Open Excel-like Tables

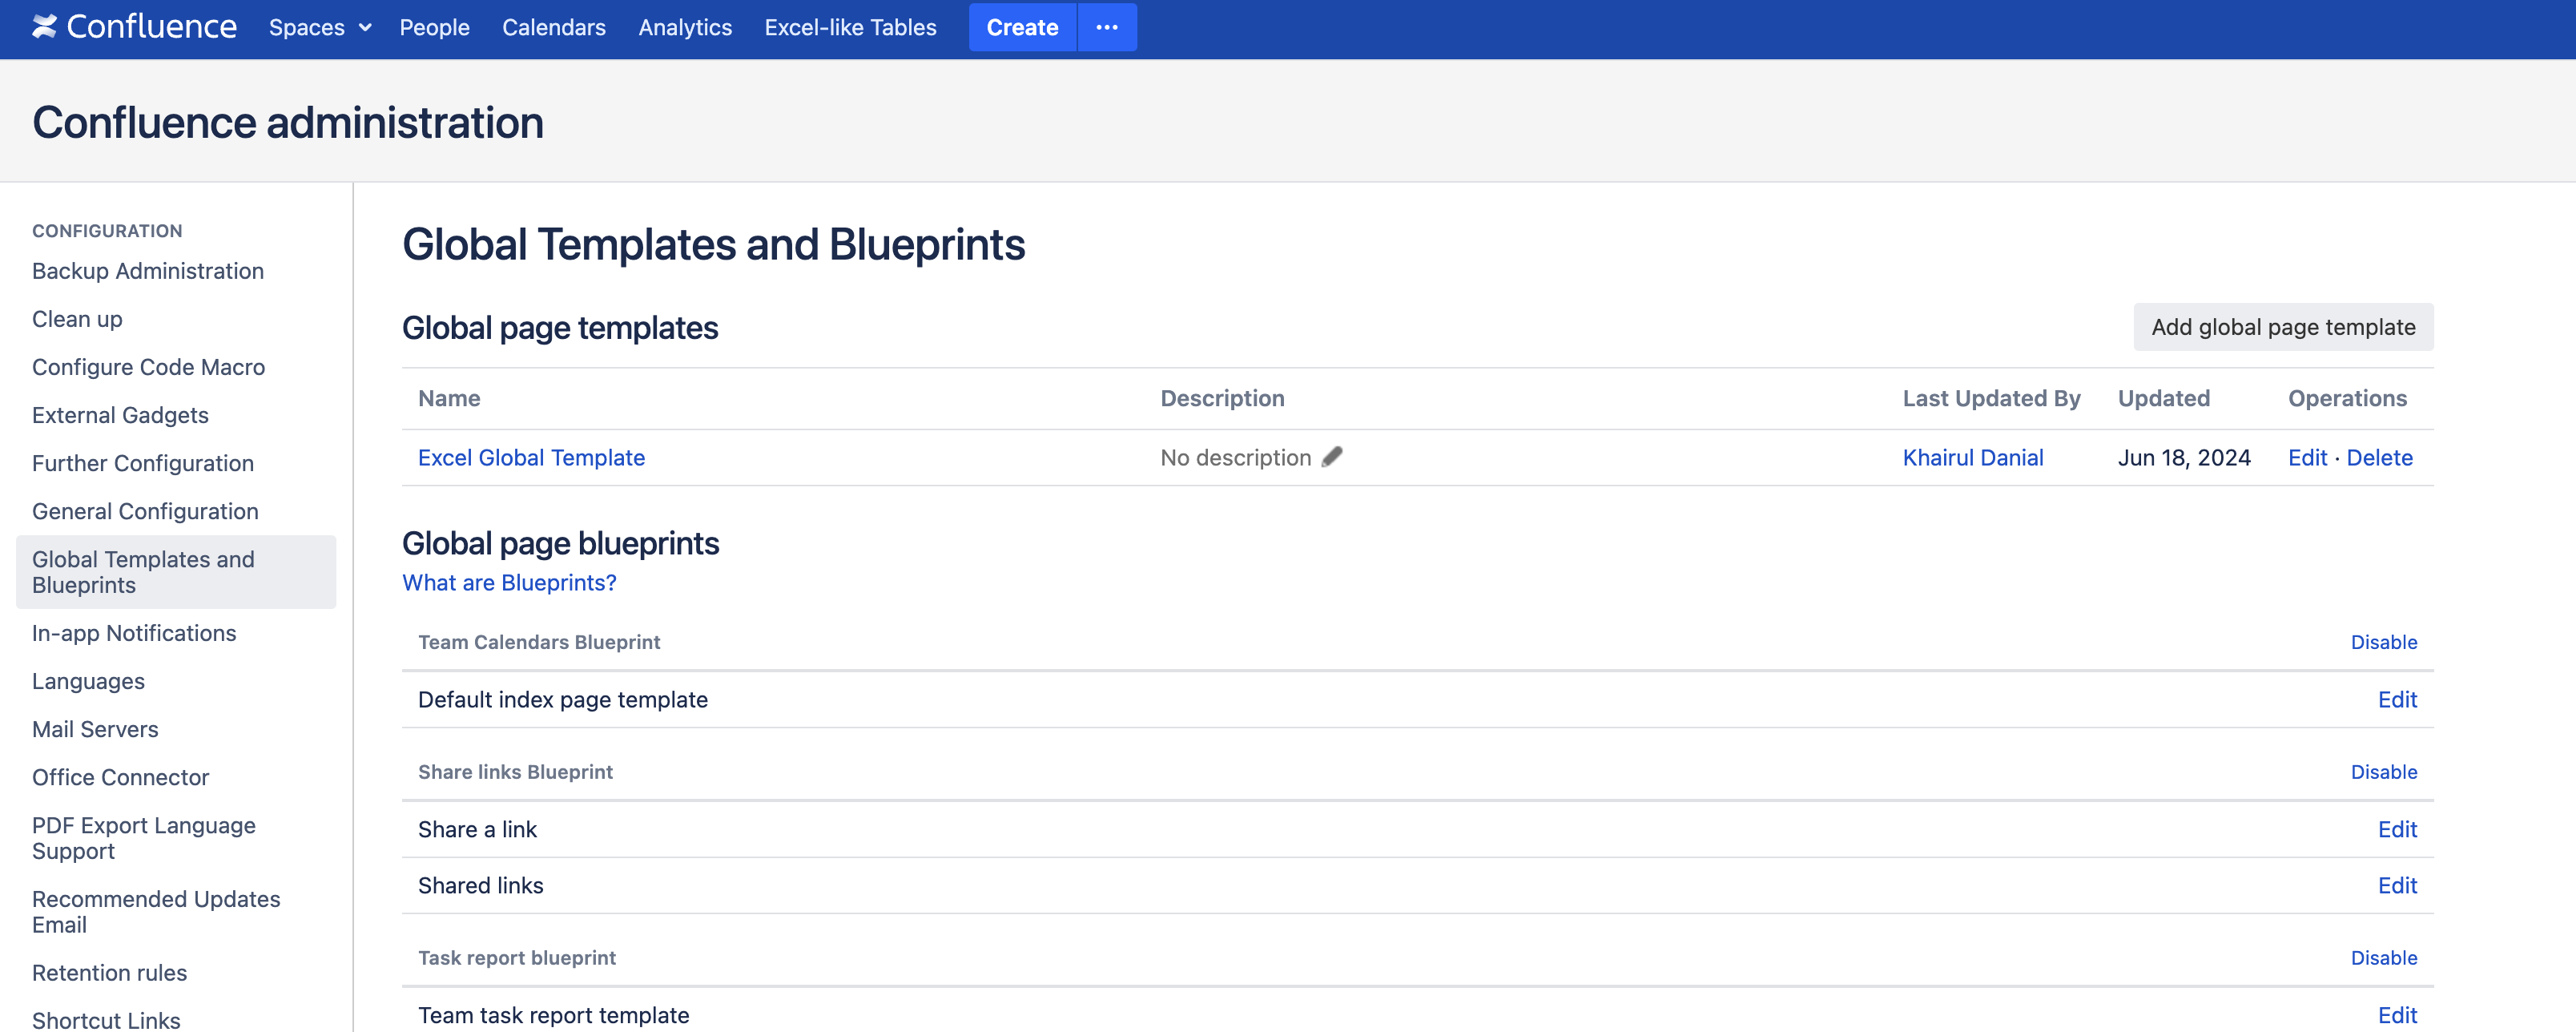point(850,27)
